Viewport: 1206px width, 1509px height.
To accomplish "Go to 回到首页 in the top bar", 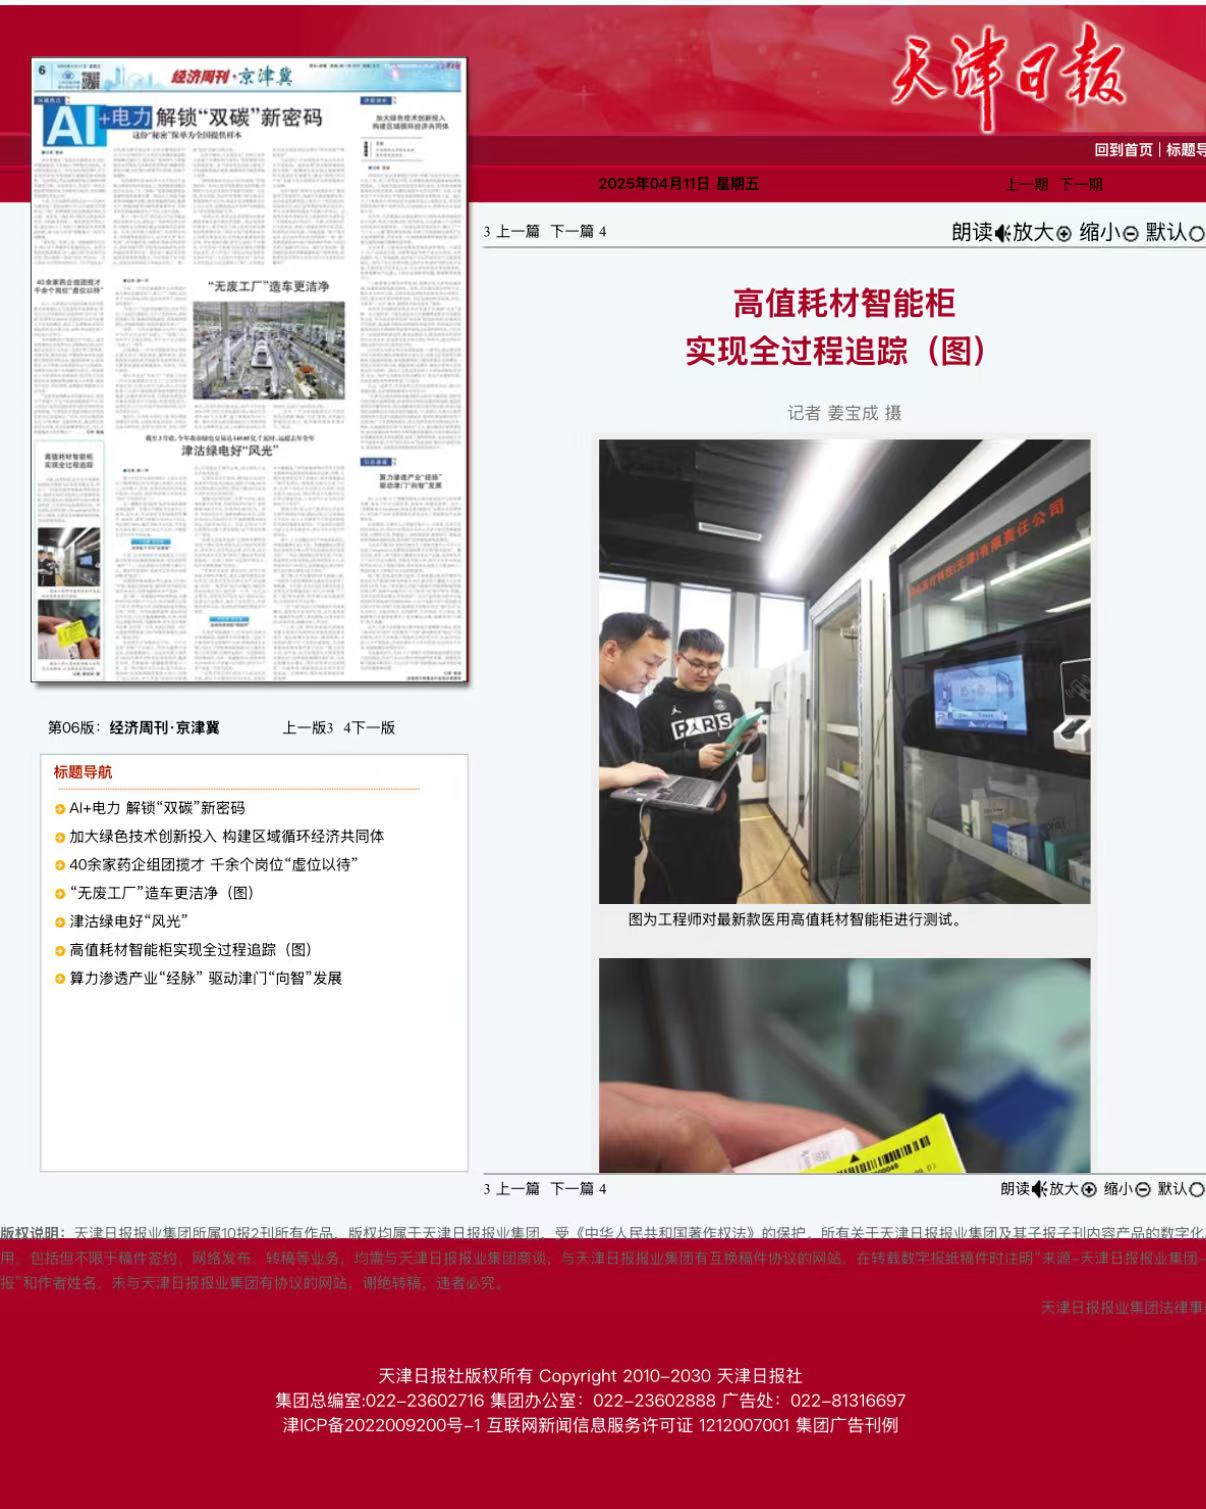I will 1123,150.
